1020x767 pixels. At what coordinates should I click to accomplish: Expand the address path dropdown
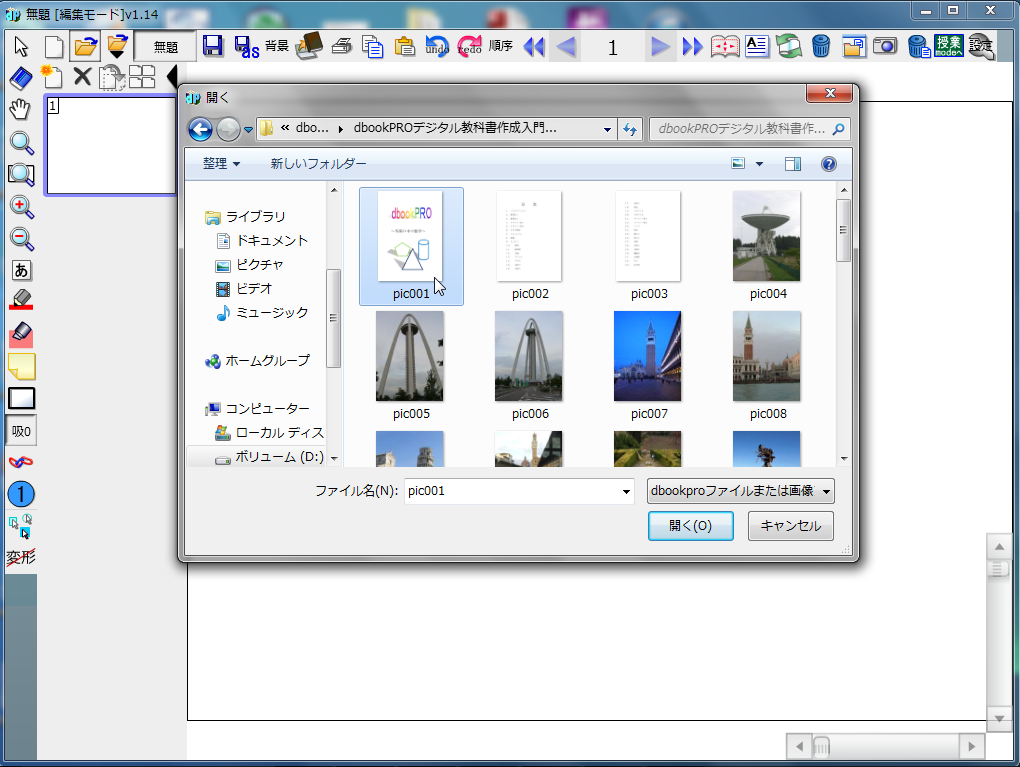pyautogui.click(x=607, y=129)
